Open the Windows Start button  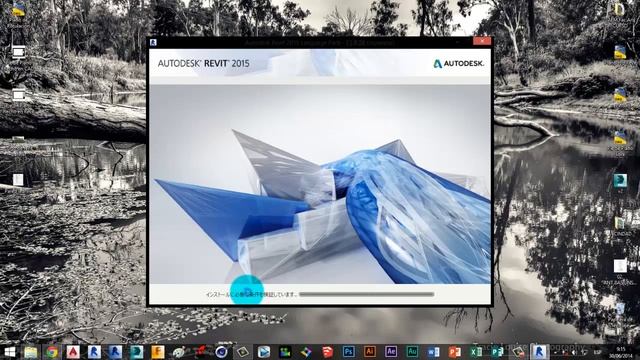click(x=10, y=351)
